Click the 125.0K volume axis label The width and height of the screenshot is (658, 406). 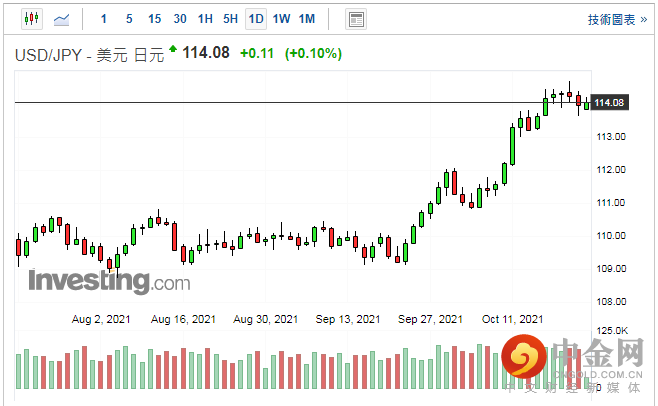coord(612,331)
